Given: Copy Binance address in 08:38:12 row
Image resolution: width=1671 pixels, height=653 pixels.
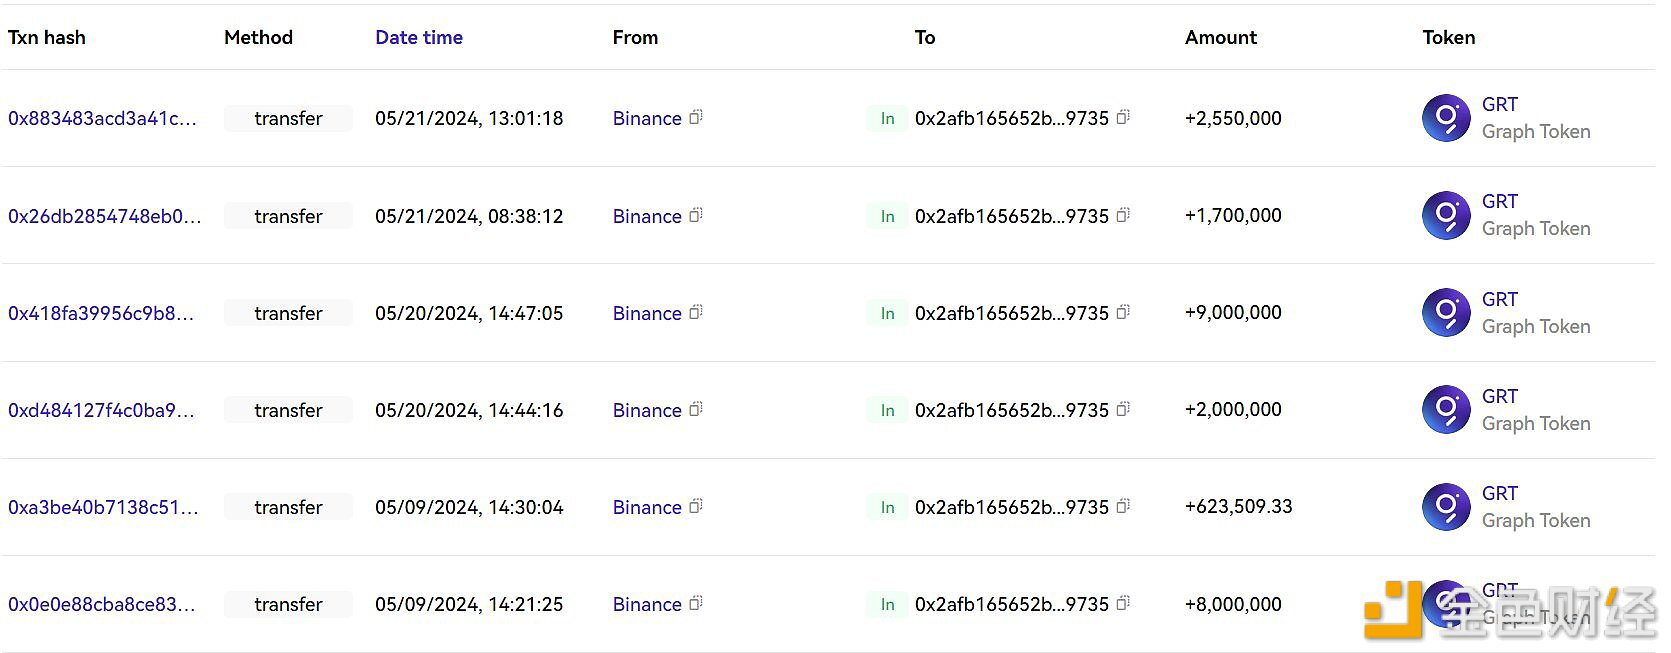Looking at the screenshot, I should [x=696, y=215].
